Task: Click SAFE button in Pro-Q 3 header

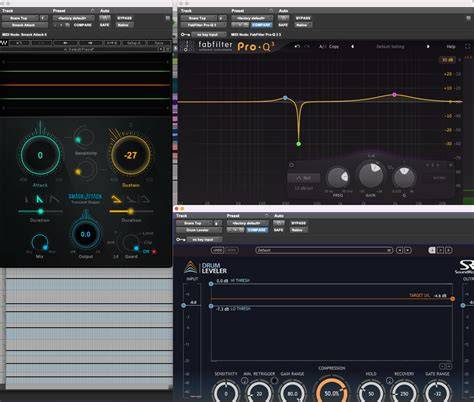Action: click(283, 25)
